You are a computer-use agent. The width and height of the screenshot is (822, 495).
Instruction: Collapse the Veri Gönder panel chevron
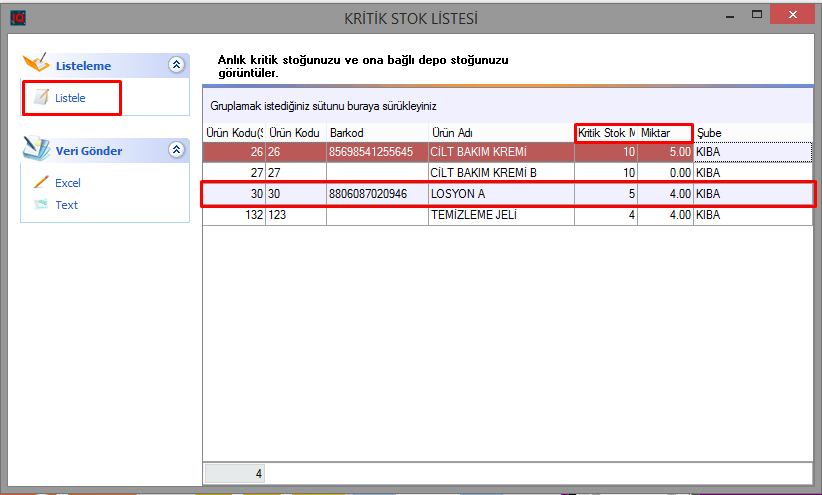point(177,150)
